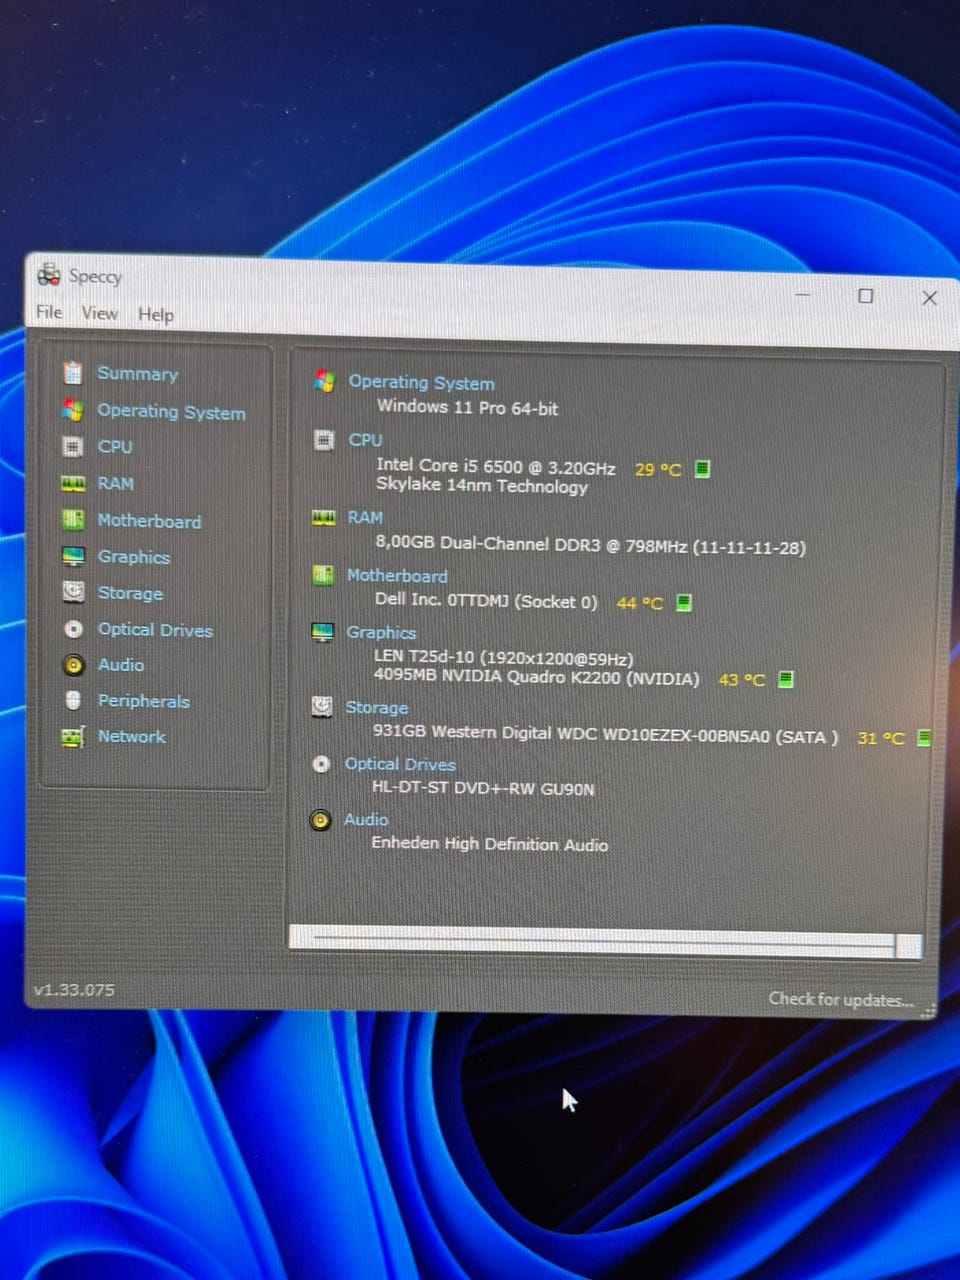This screenshot has height=1280, width=960.
Task: Click the Motherboard icon in summary pane
Action: [x=322, y=574]
